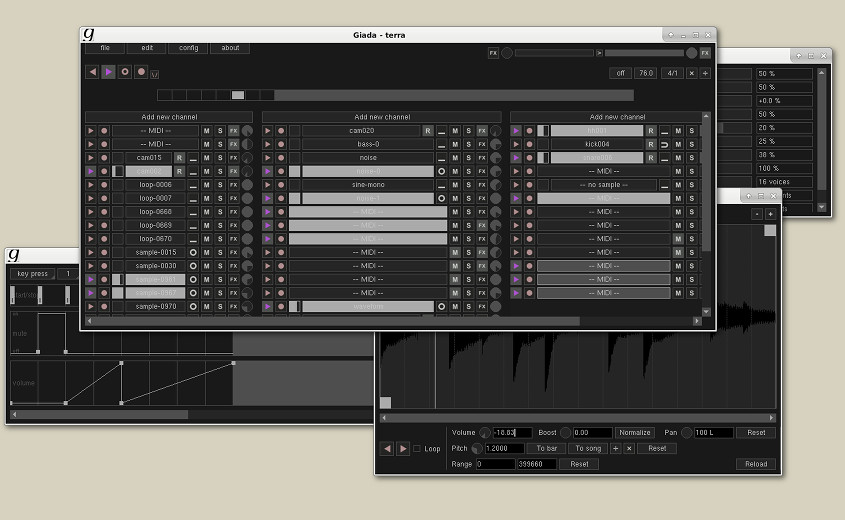Click the metronome icon below transport
This screenshot has width=845, height=520.
pos(155,75)
